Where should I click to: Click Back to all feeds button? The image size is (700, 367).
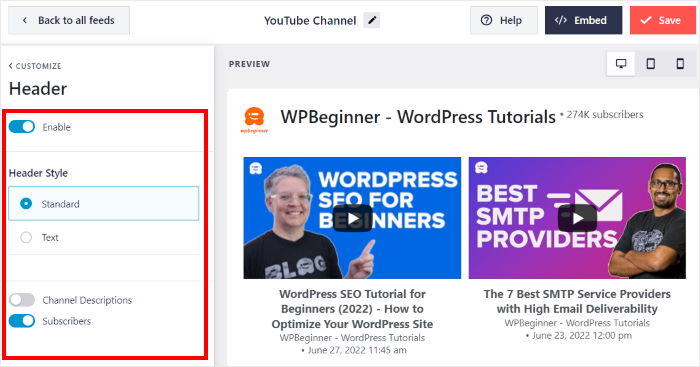click(x=69, y=21)
